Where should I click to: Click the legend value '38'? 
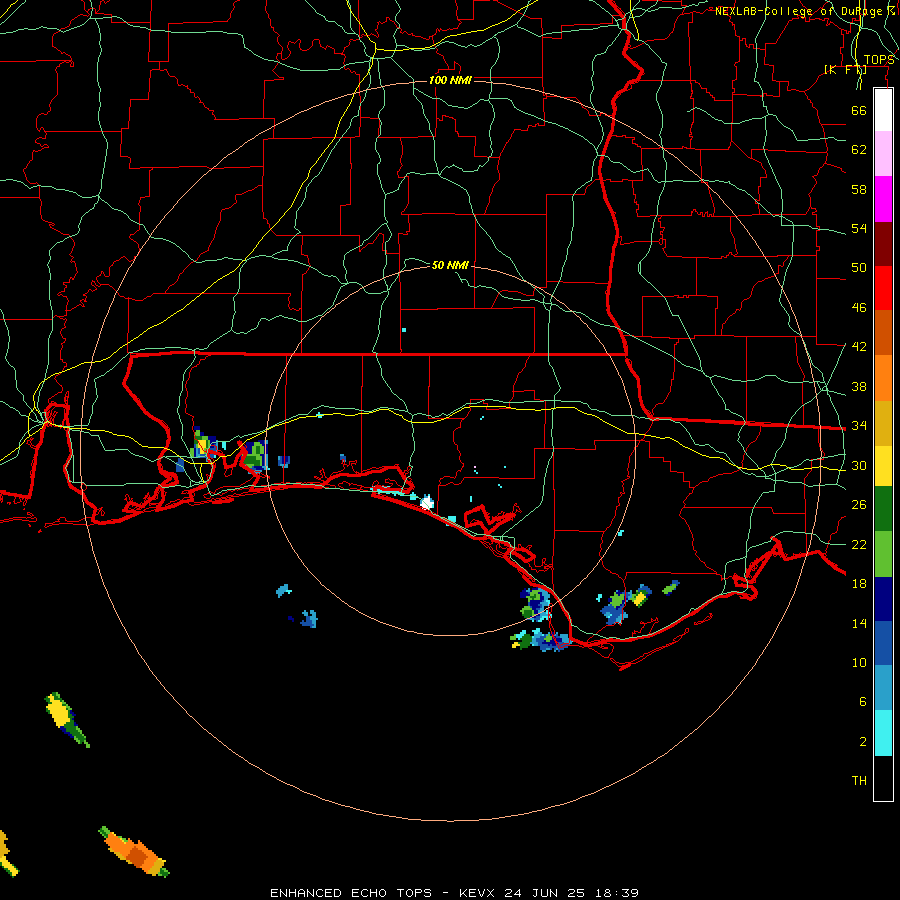[x=859, y=387]
